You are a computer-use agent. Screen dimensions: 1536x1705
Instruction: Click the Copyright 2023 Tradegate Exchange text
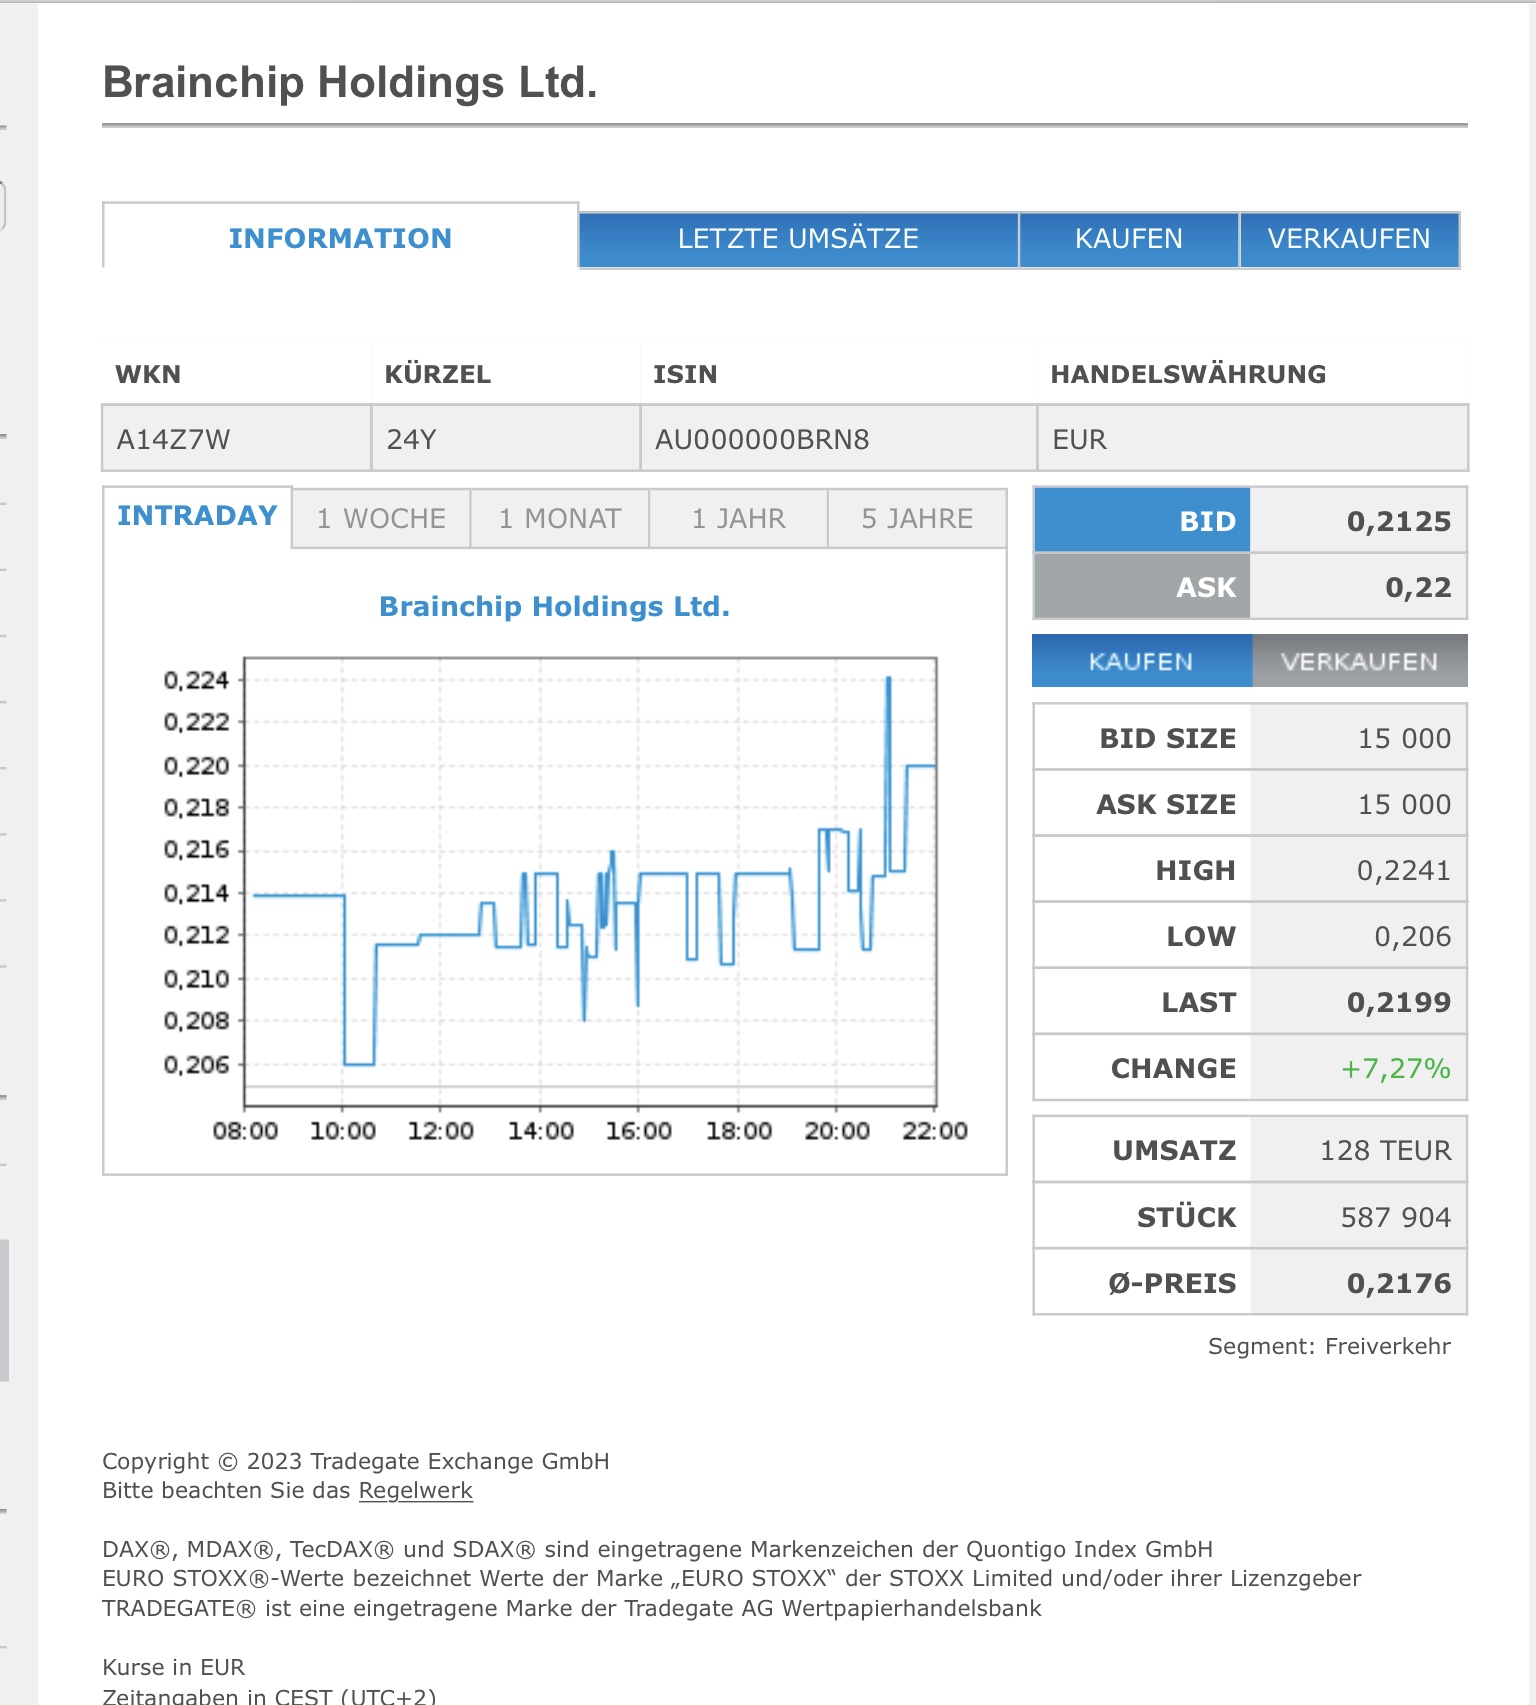[x=356, y=1461]
